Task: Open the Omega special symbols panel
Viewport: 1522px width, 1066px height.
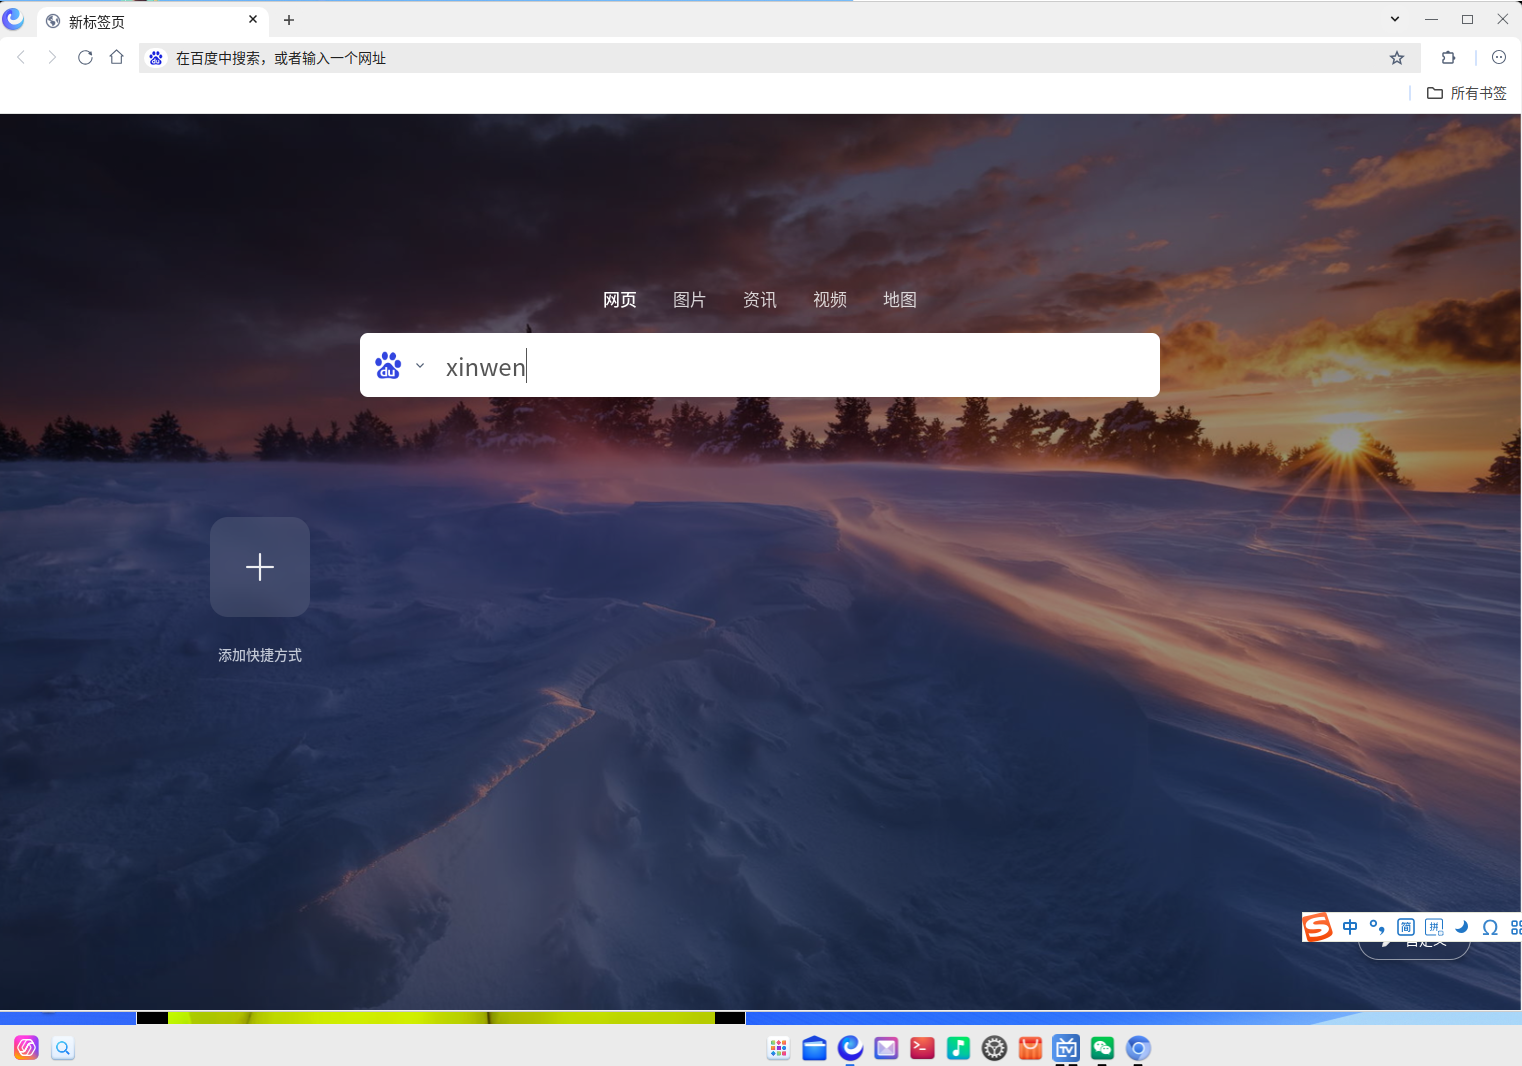Action: 1490,927
